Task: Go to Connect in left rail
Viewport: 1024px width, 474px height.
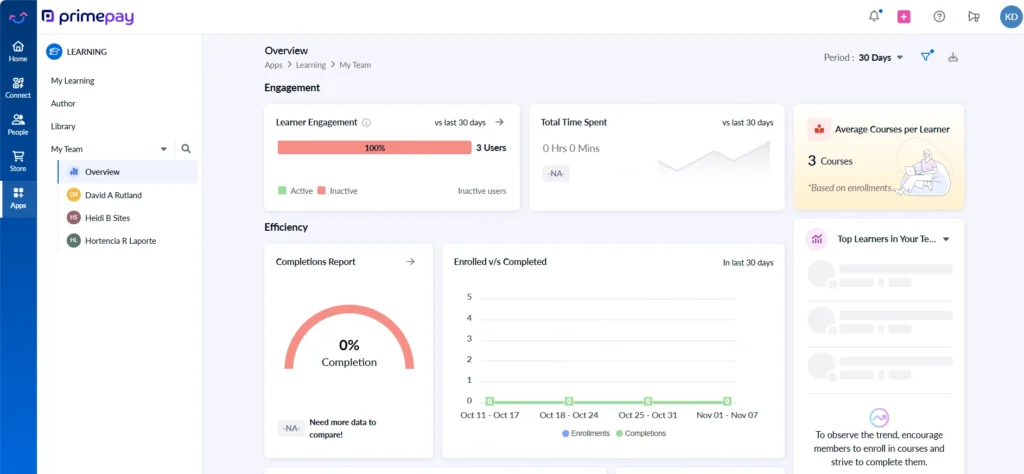Action: [x=18, y=88]
